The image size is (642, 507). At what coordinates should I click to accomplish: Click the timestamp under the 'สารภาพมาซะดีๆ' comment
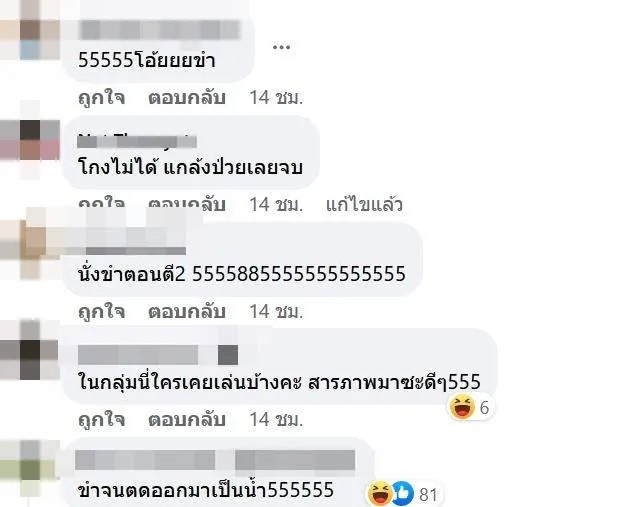(x=276, y=420)
